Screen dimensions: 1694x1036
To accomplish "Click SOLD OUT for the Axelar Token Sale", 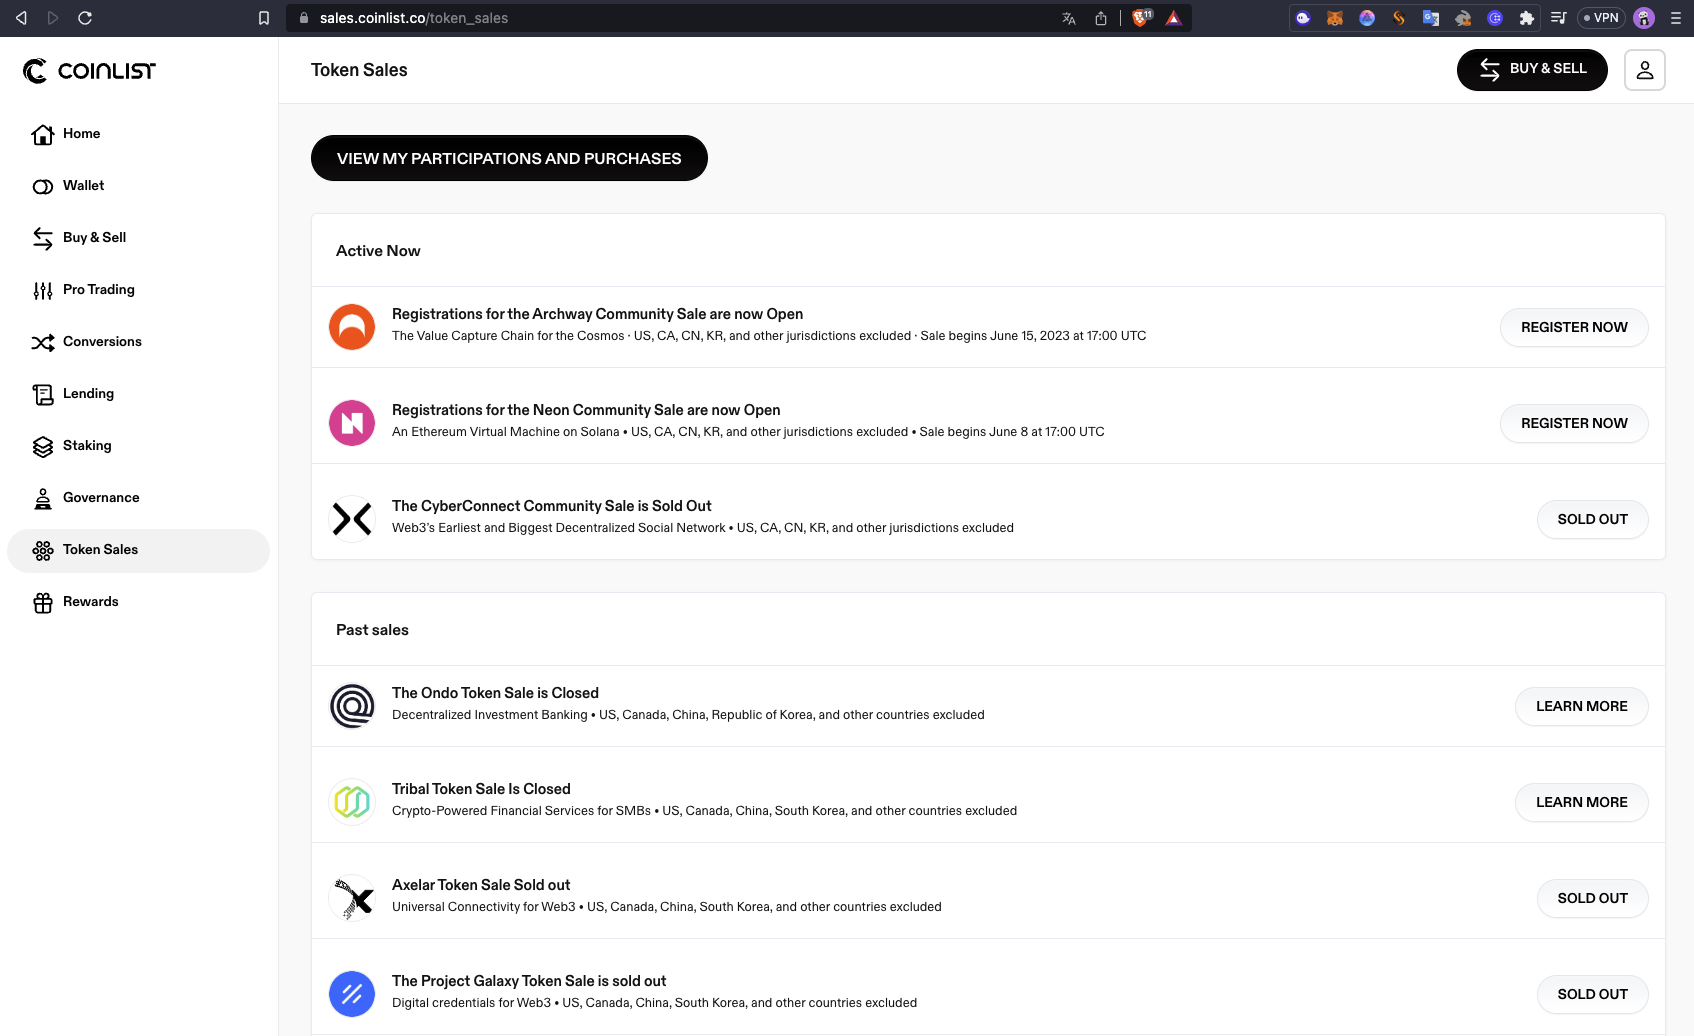I will tap(1592, 898).
